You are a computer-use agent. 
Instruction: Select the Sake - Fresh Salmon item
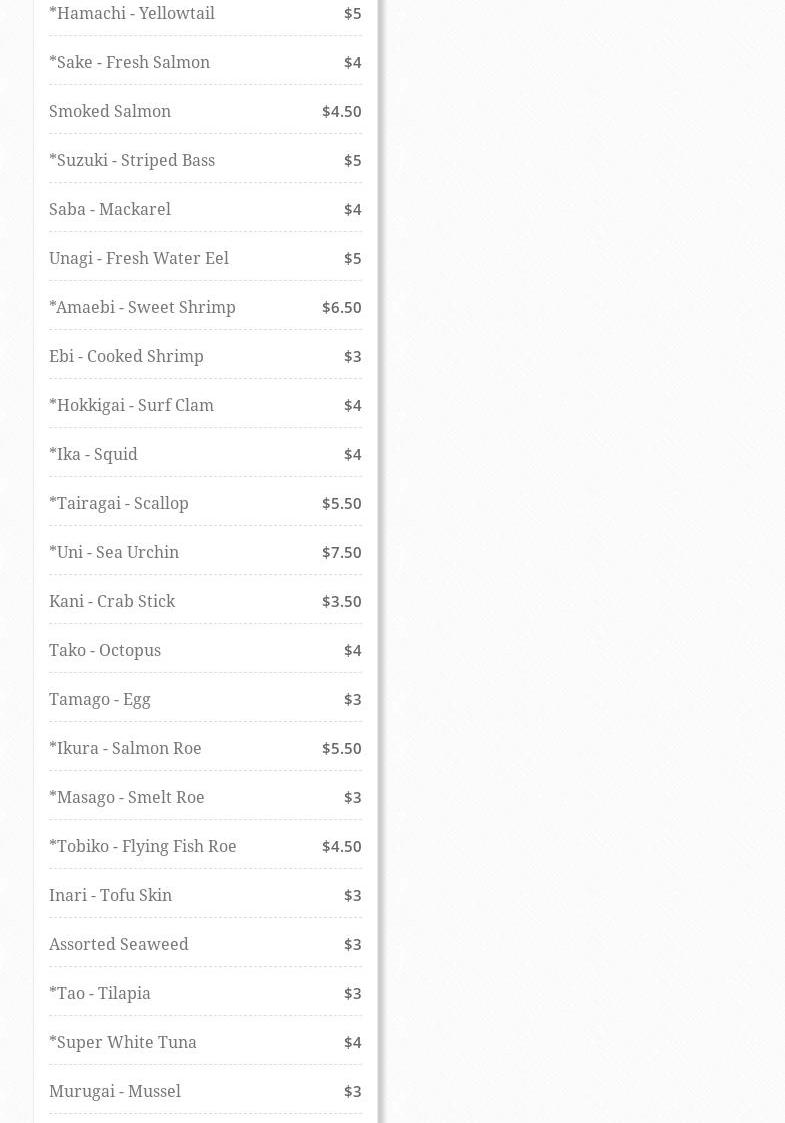[x=130, y=63]
